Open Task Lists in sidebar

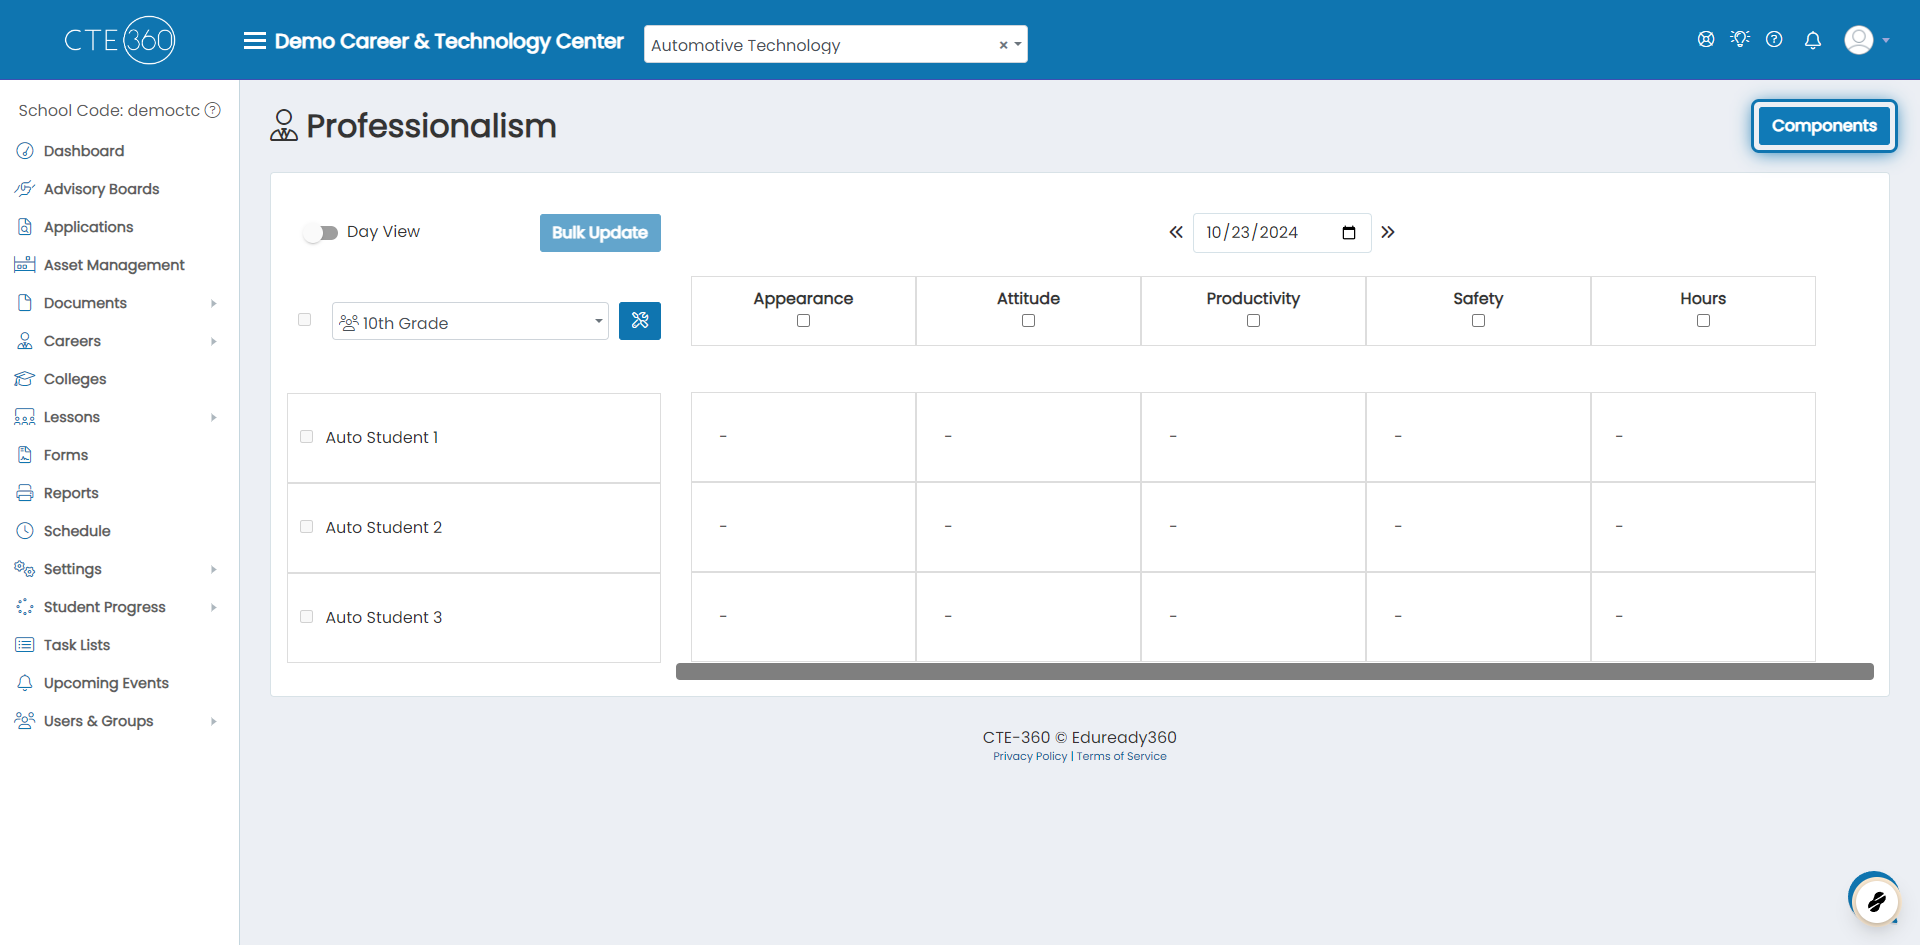click(77, 645)
